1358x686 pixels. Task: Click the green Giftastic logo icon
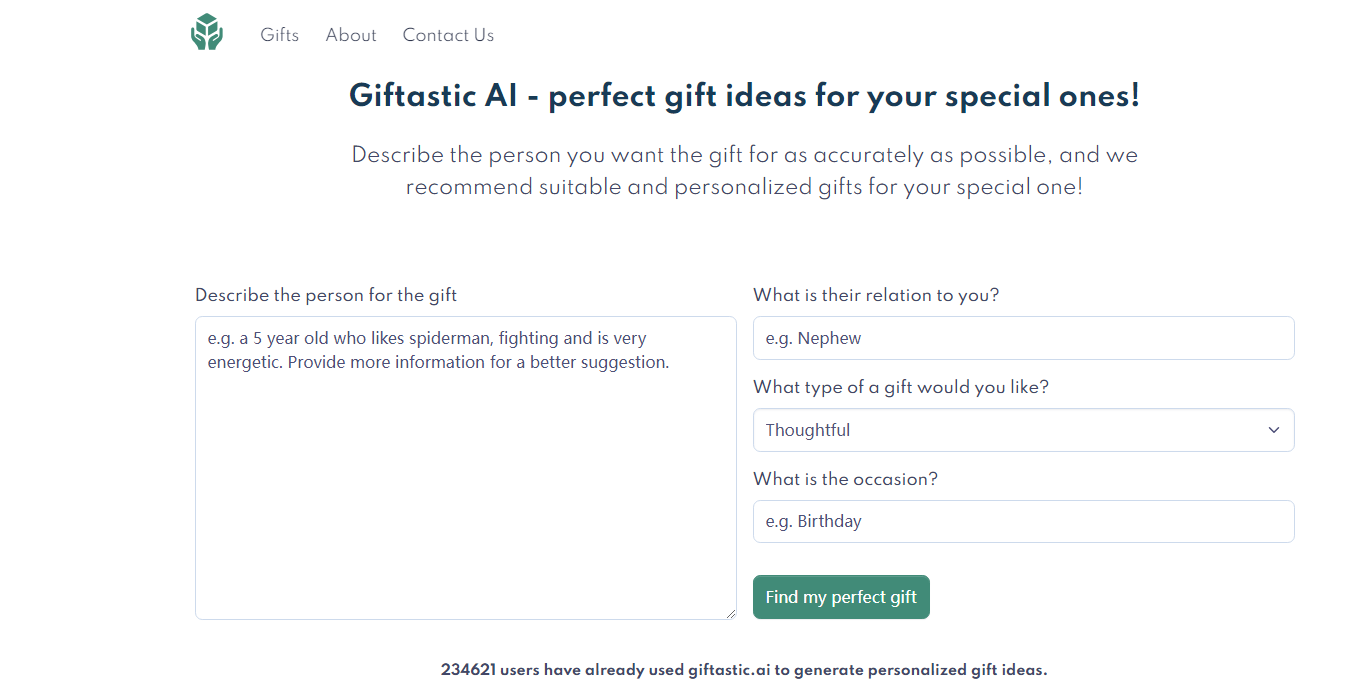click(x=207, y=32)
